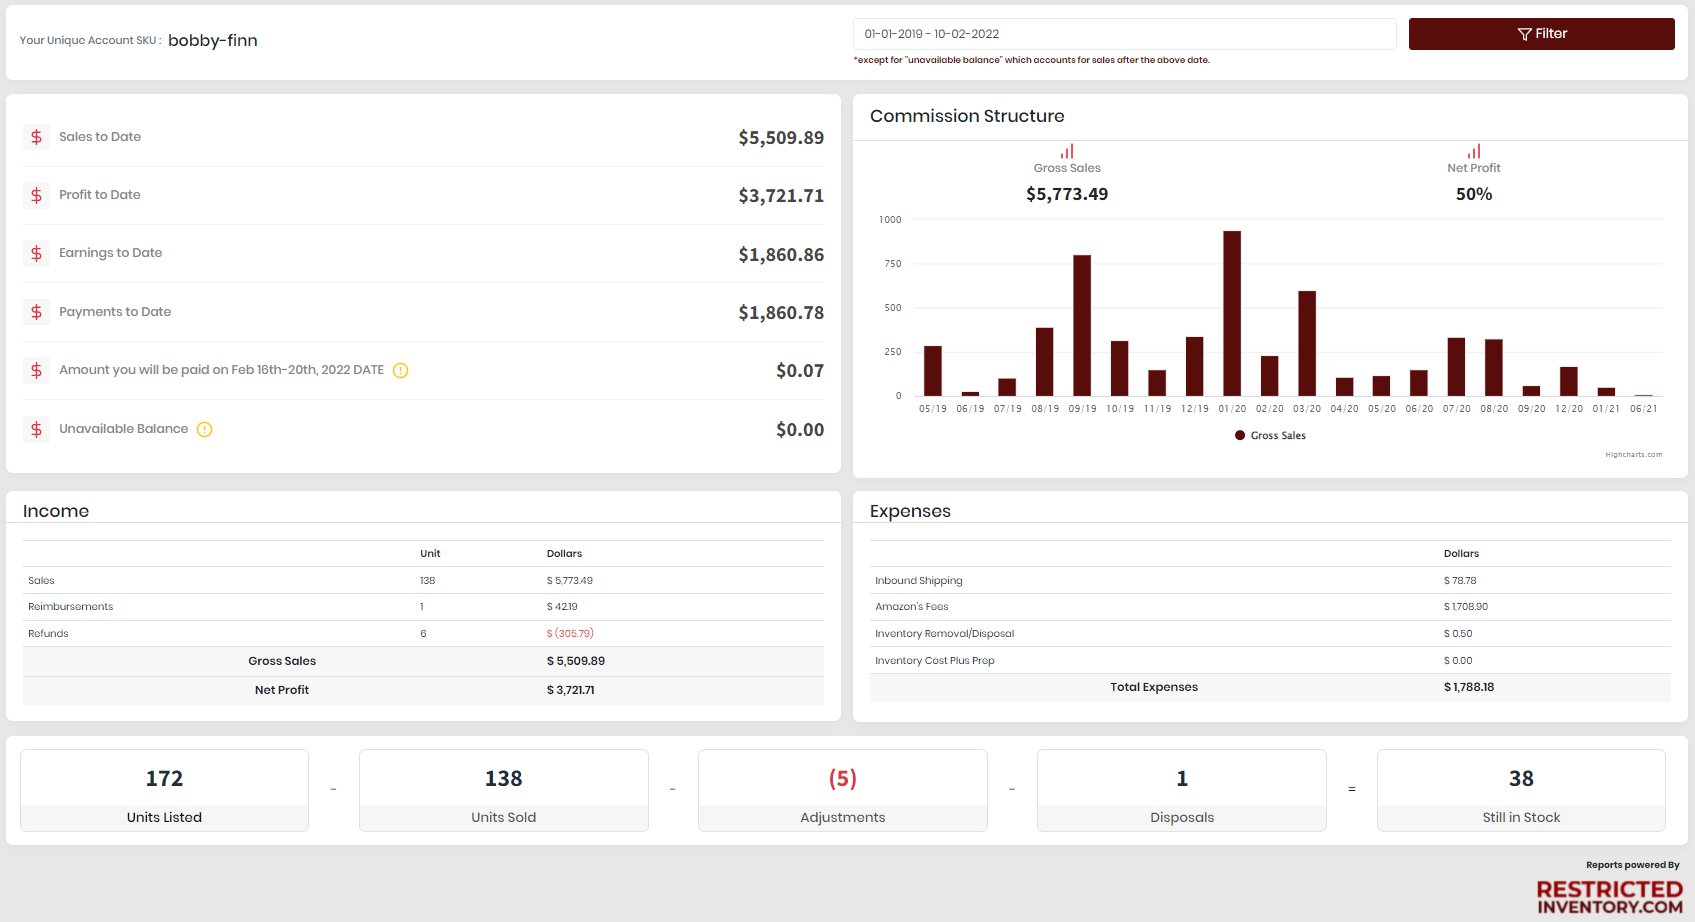Click Sales units value 138 in Income
1695x922 pixels.
point(427,581)
